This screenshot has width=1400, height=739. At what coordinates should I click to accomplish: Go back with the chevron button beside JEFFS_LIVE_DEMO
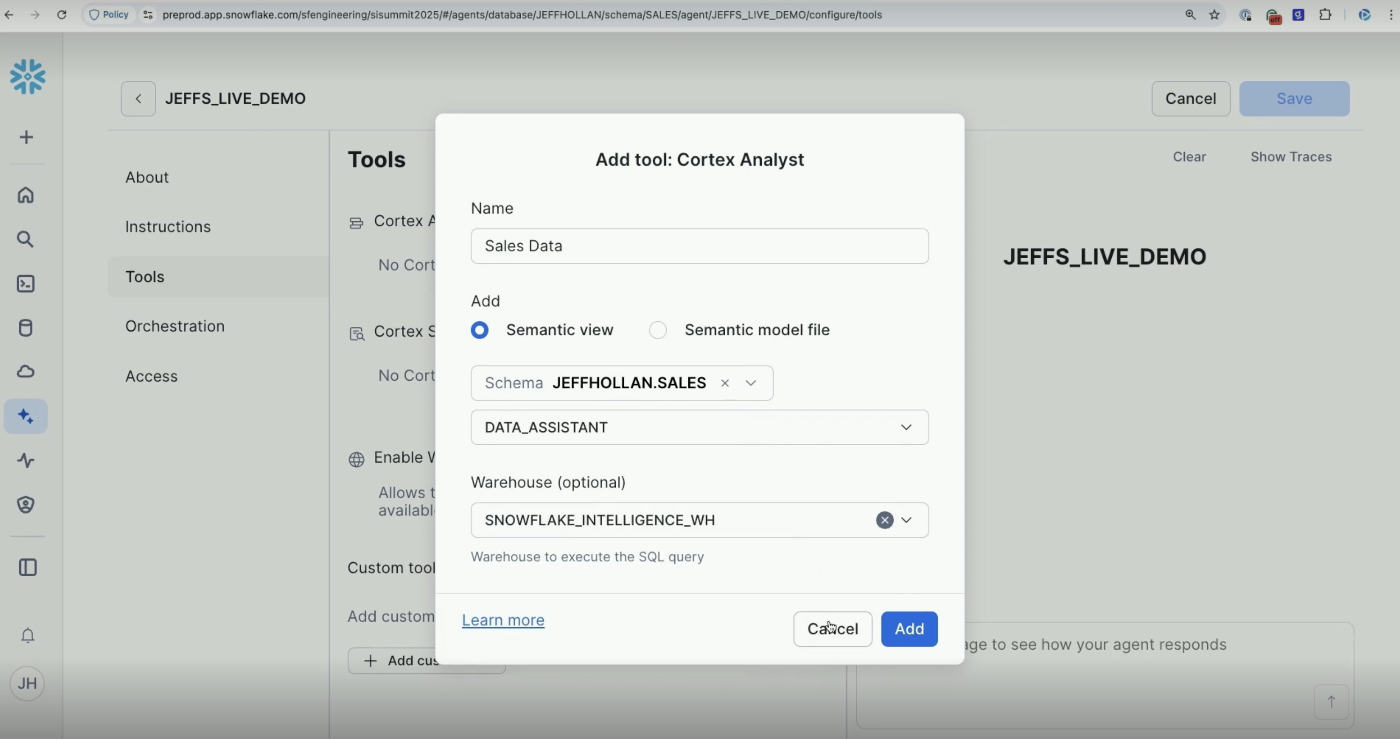click(138, 98)
